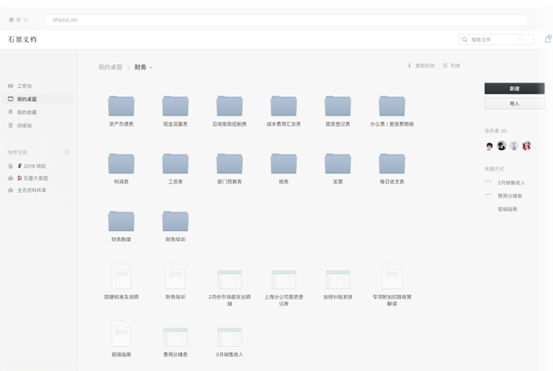
Task: Open the 固资登记表 folder
Action: point(338,106)
